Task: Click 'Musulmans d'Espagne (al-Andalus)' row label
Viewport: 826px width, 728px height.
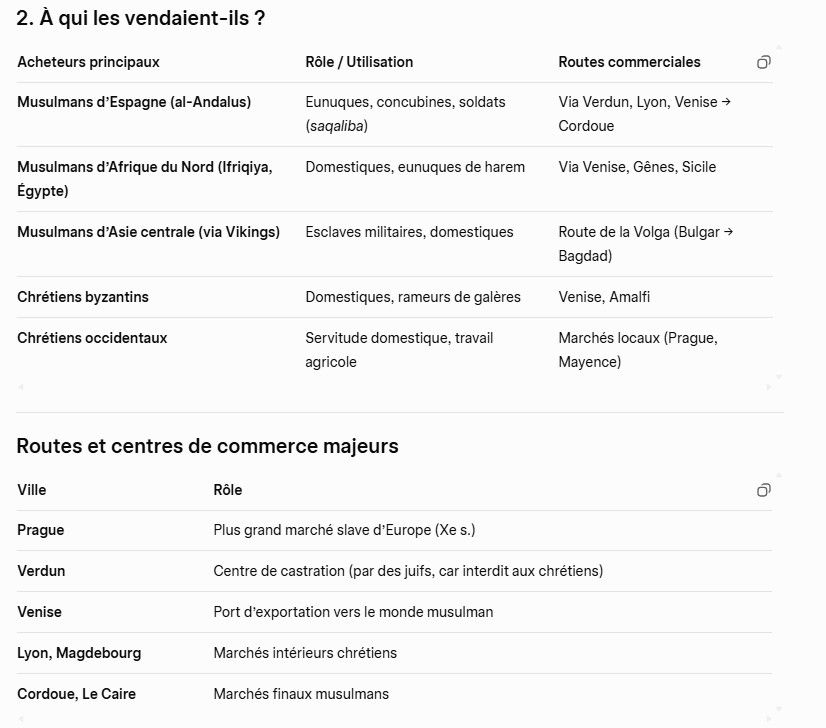Action: [x=134, y=102]
